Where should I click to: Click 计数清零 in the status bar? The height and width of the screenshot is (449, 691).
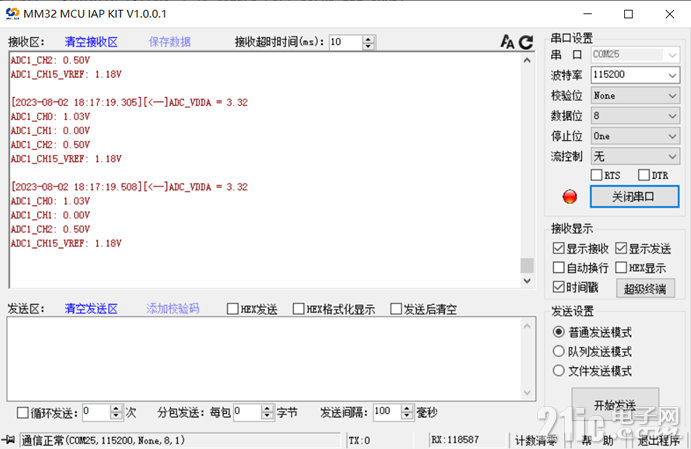536,440
